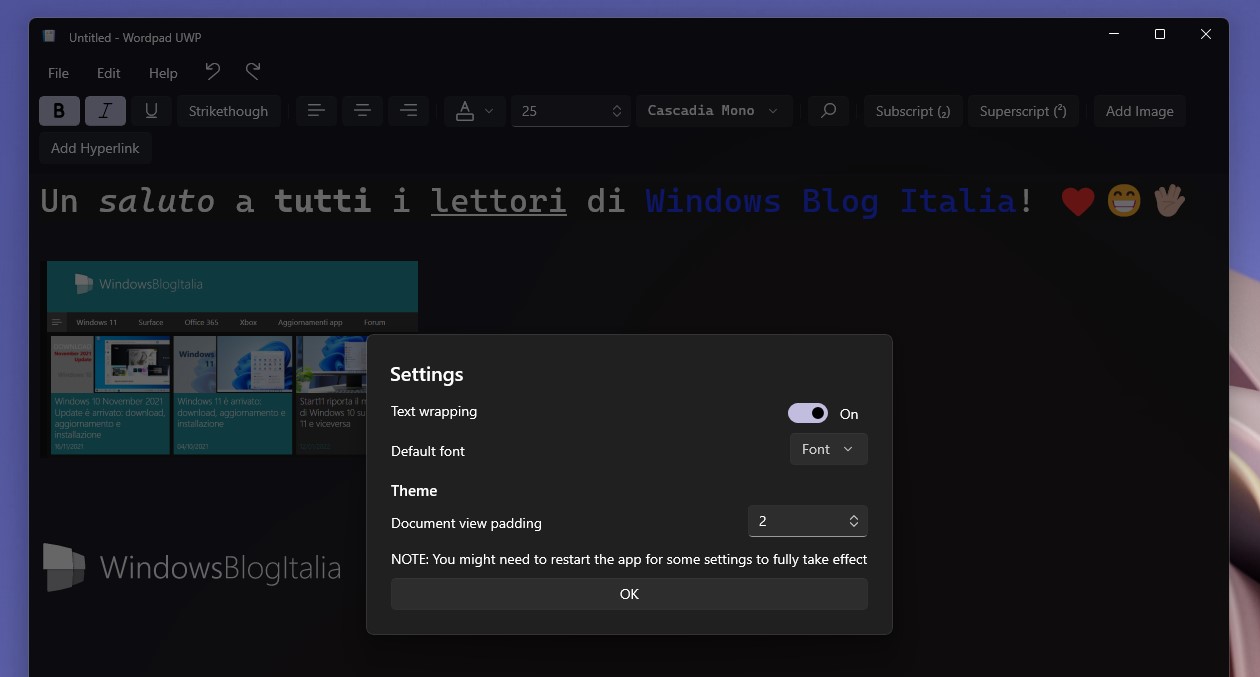Open the search tool

pyautogui.click(x=828, y=111)
